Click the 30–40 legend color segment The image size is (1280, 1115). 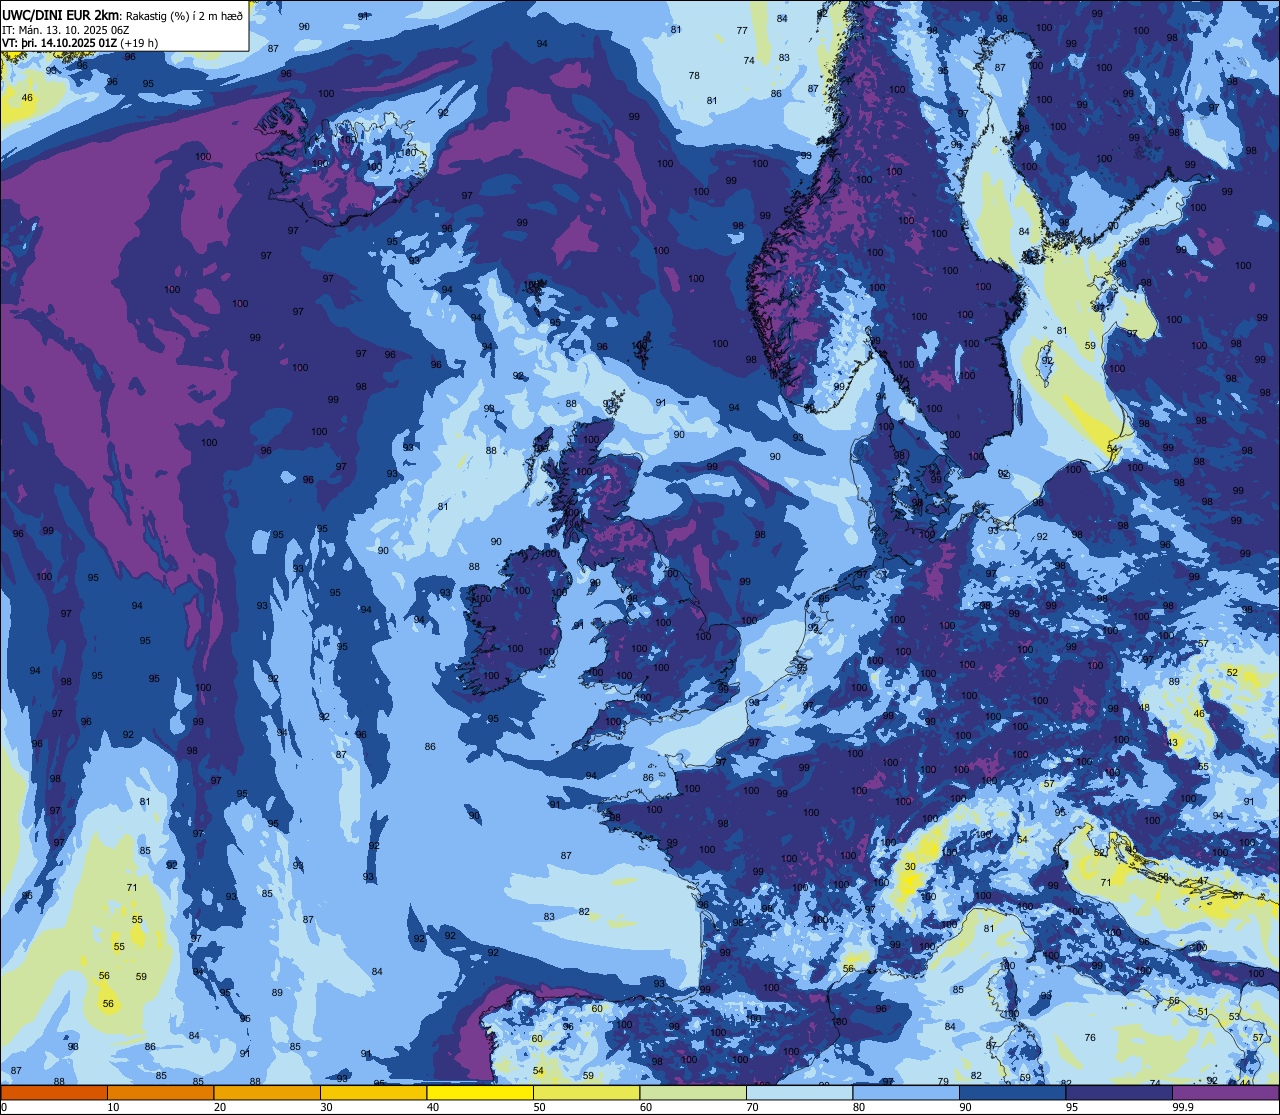373,1092
